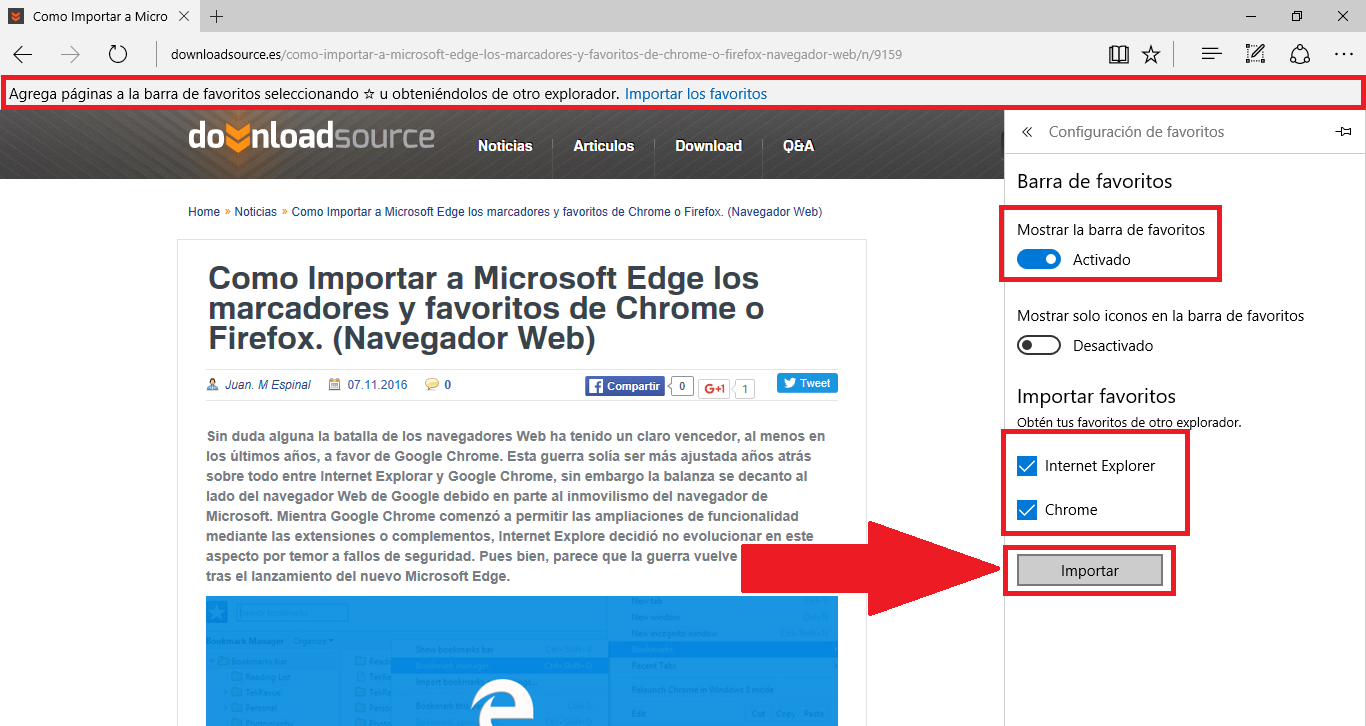Click the Facebook Compartir button

(x=625, y=386)
